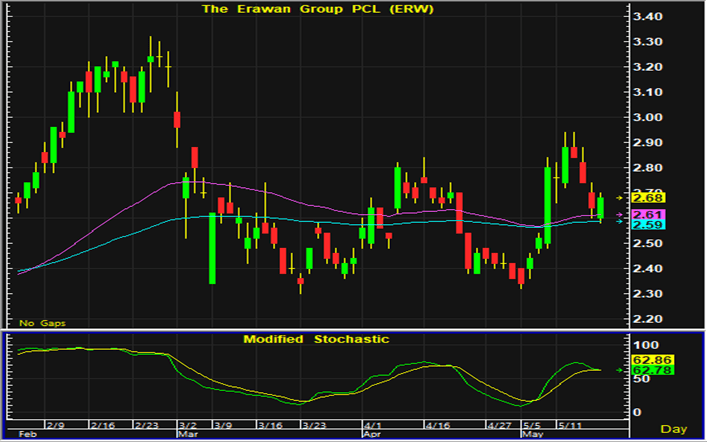
Task: Click the tall green candle in early March
Action: point(212,249)
